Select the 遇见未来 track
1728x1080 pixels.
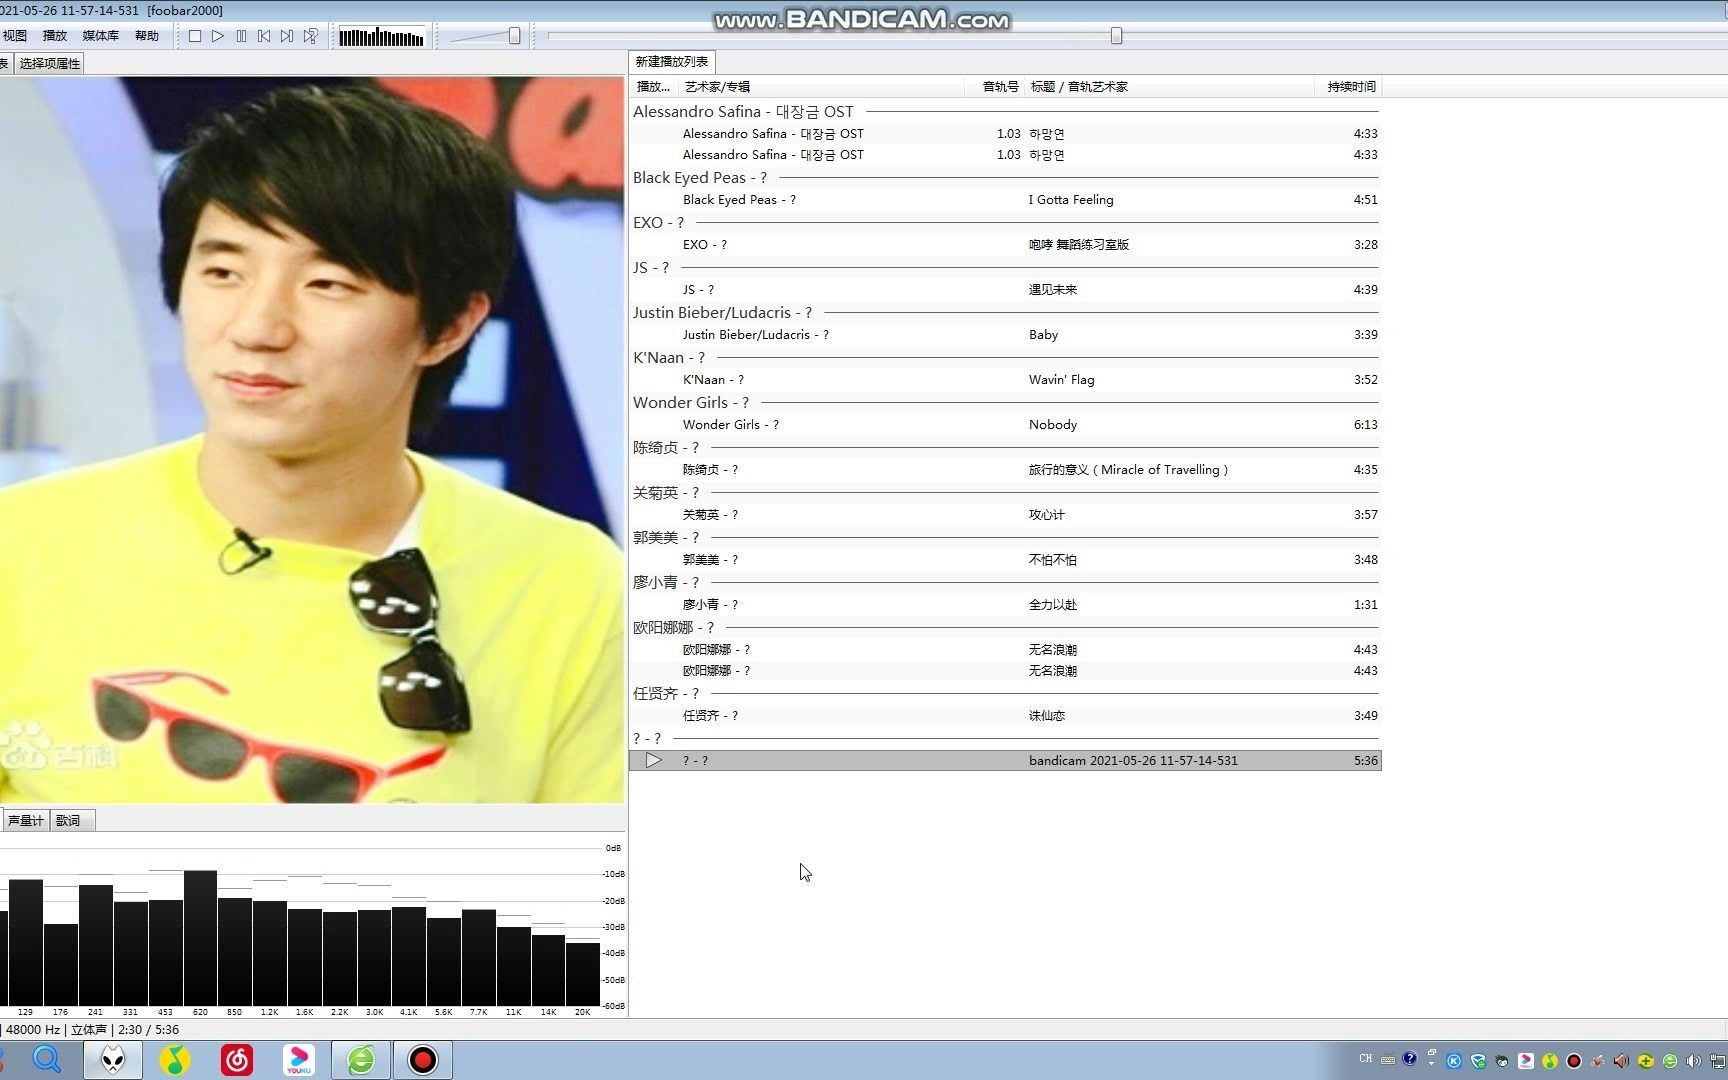(1005, 290)
